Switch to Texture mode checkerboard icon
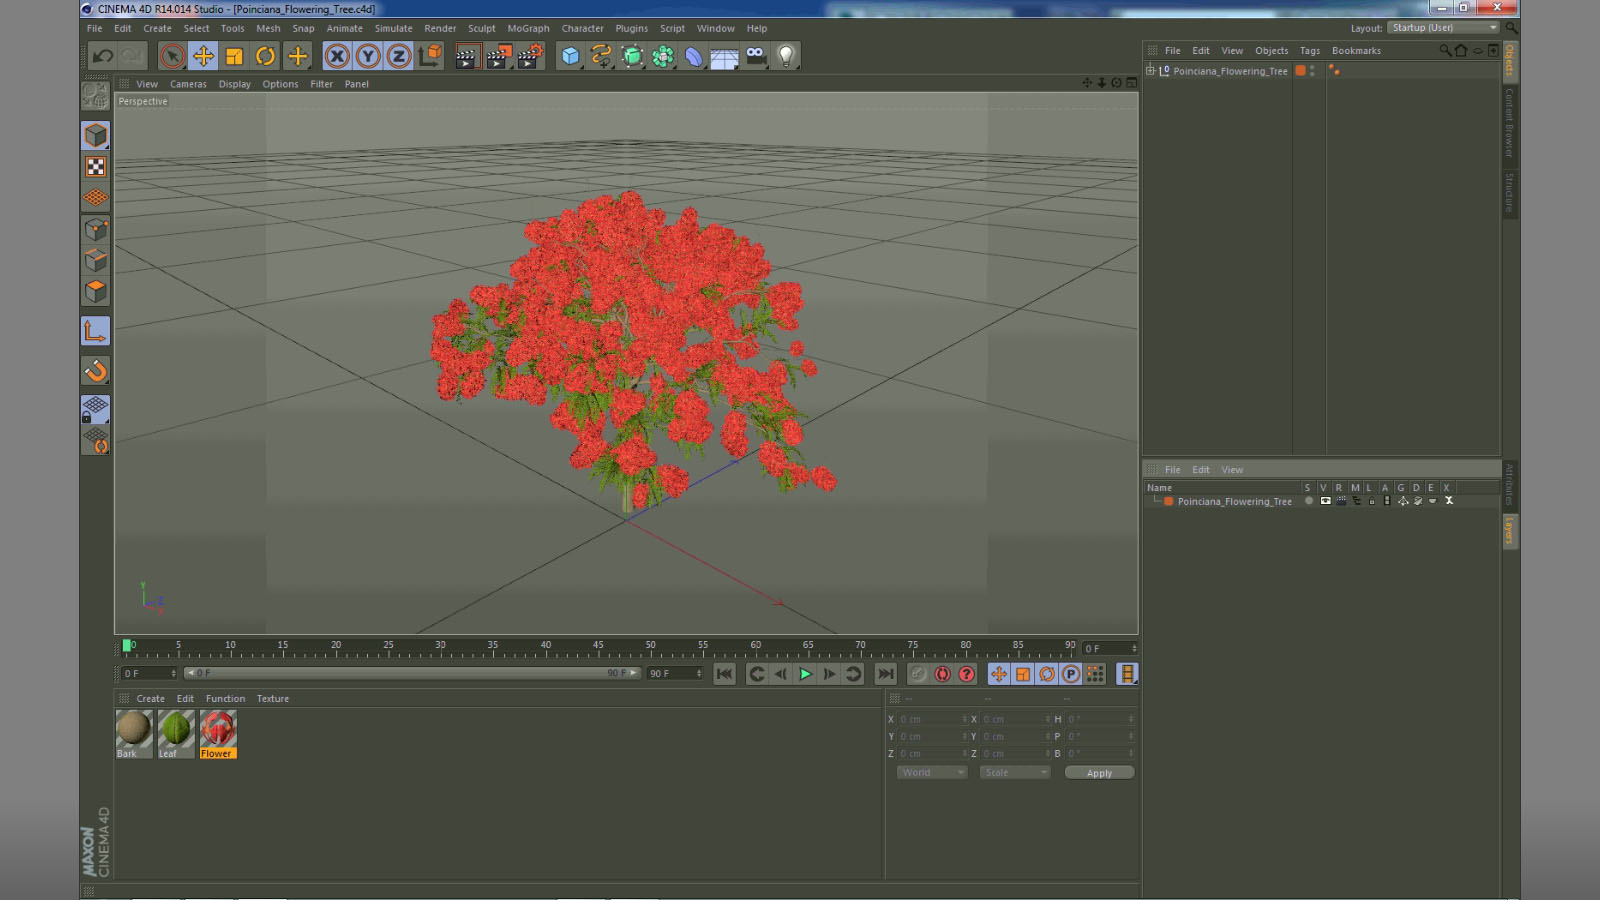 coord(95,166)
